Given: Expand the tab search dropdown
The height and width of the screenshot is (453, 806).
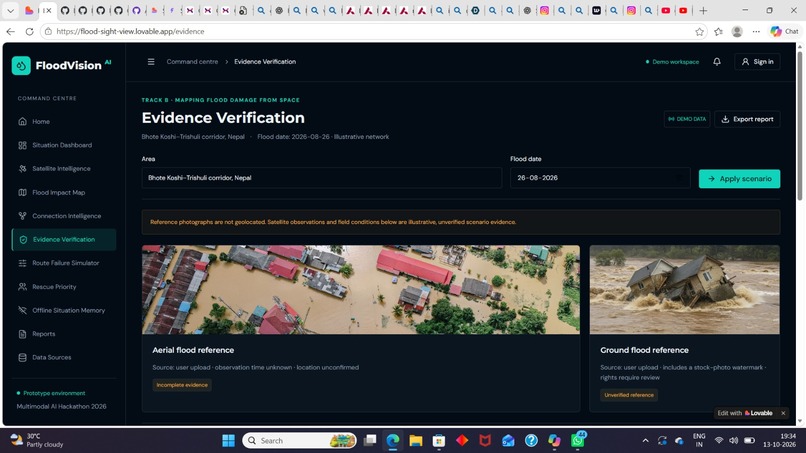Looking at the screenshot, I should pyautogui.click(x=10, y=10).
